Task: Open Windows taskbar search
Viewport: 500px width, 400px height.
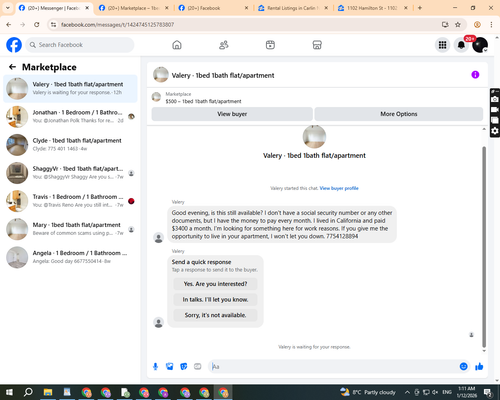Action: (x=28, y=392)
